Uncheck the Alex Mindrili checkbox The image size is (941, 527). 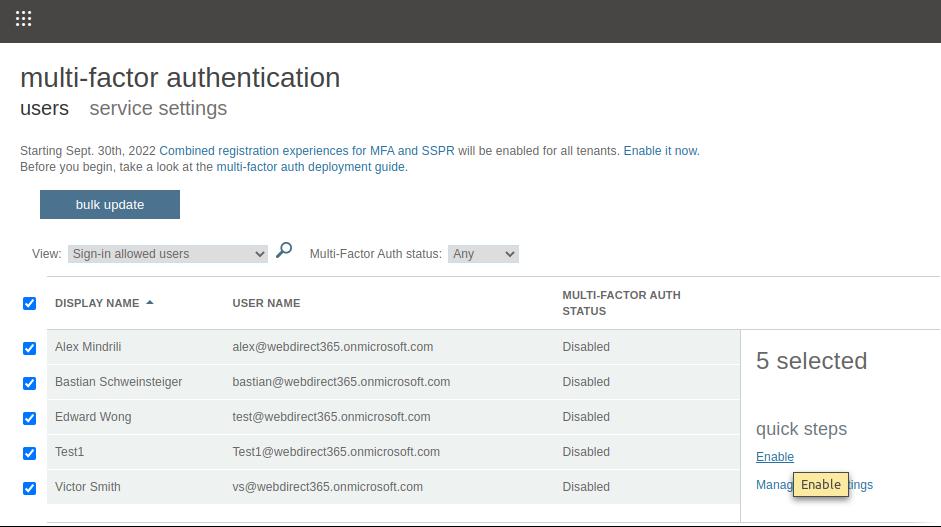29,348
